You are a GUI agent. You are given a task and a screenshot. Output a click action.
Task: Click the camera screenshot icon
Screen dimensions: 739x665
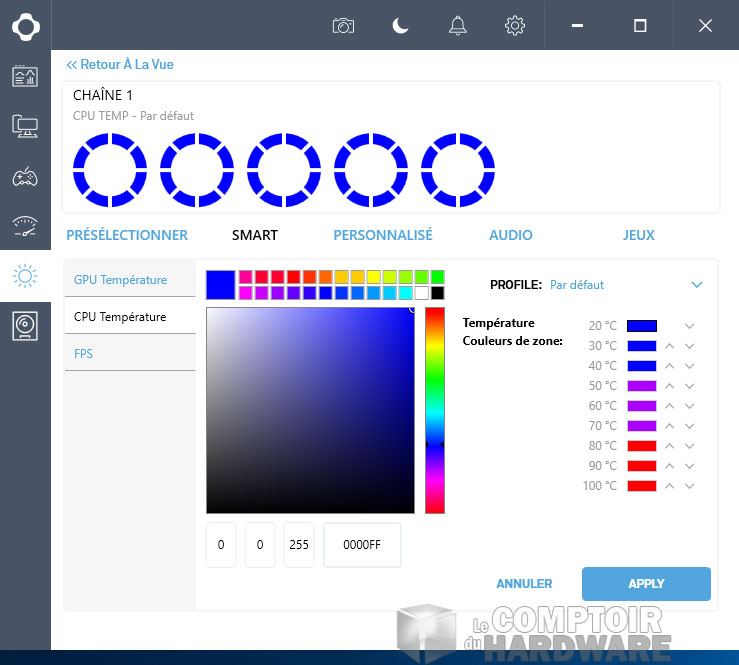click(x=343, y=26)
